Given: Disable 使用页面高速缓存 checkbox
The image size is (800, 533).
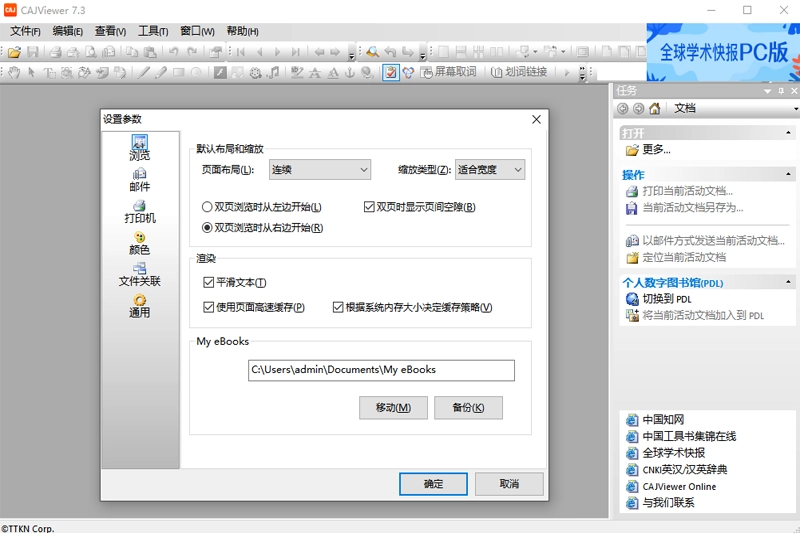Looking at the screenshot, I should click(x=209, y=307).
